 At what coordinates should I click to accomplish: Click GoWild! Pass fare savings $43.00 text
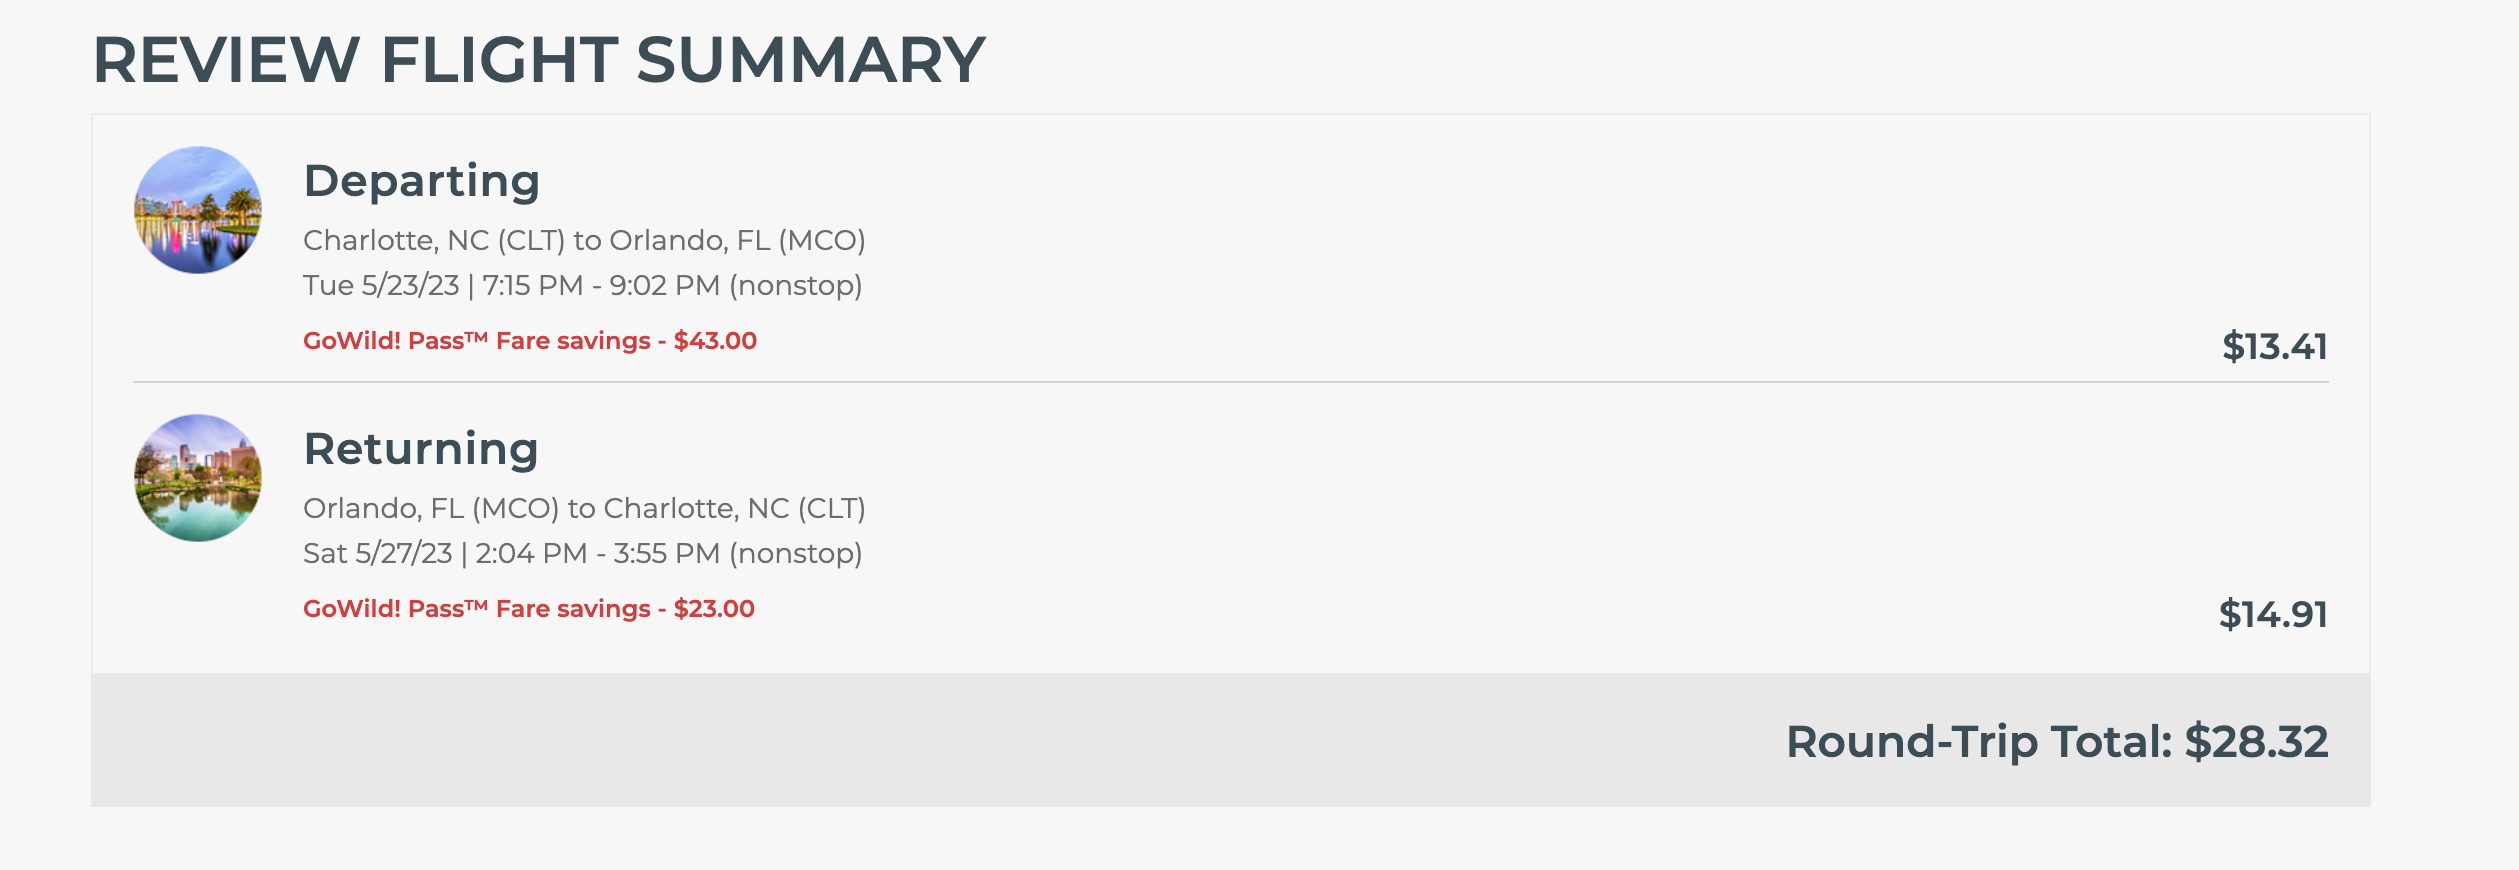[x=530, y=341]
